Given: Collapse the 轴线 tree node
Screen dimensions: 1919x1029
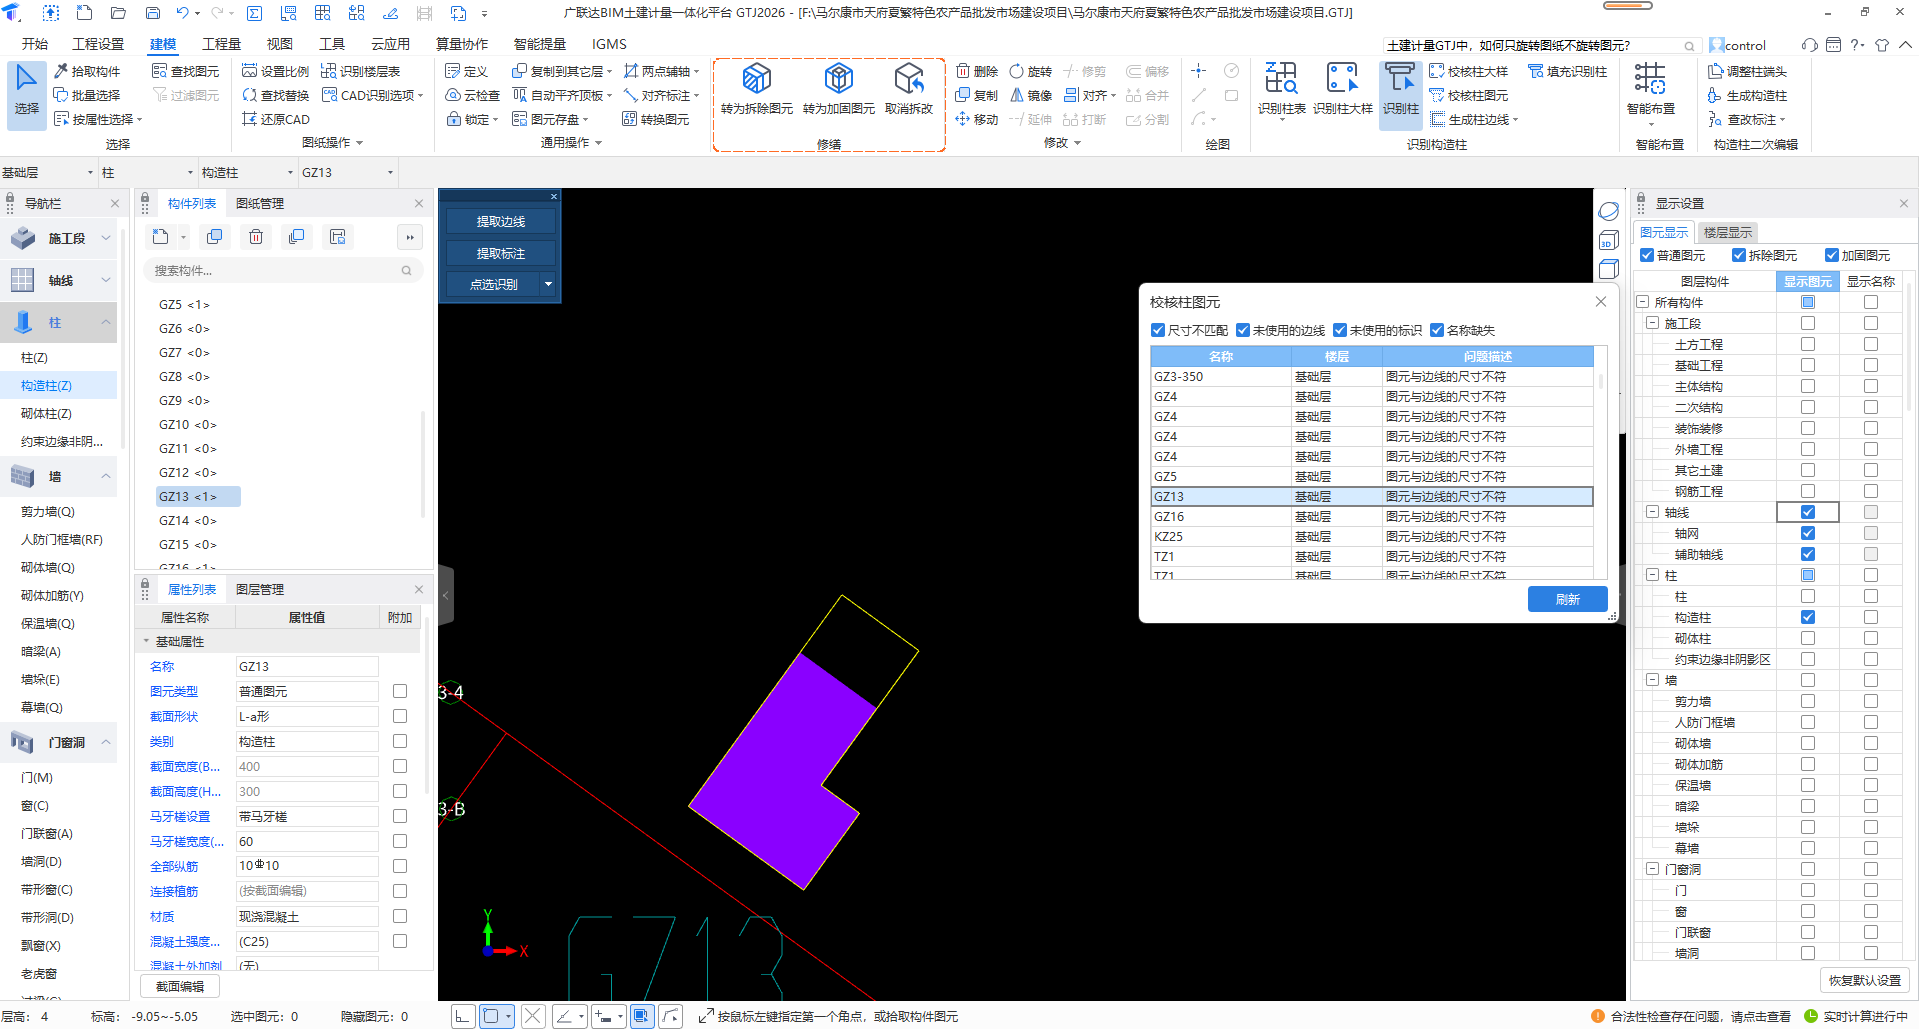Looking at the screenshot, I should click(1653, 512).
